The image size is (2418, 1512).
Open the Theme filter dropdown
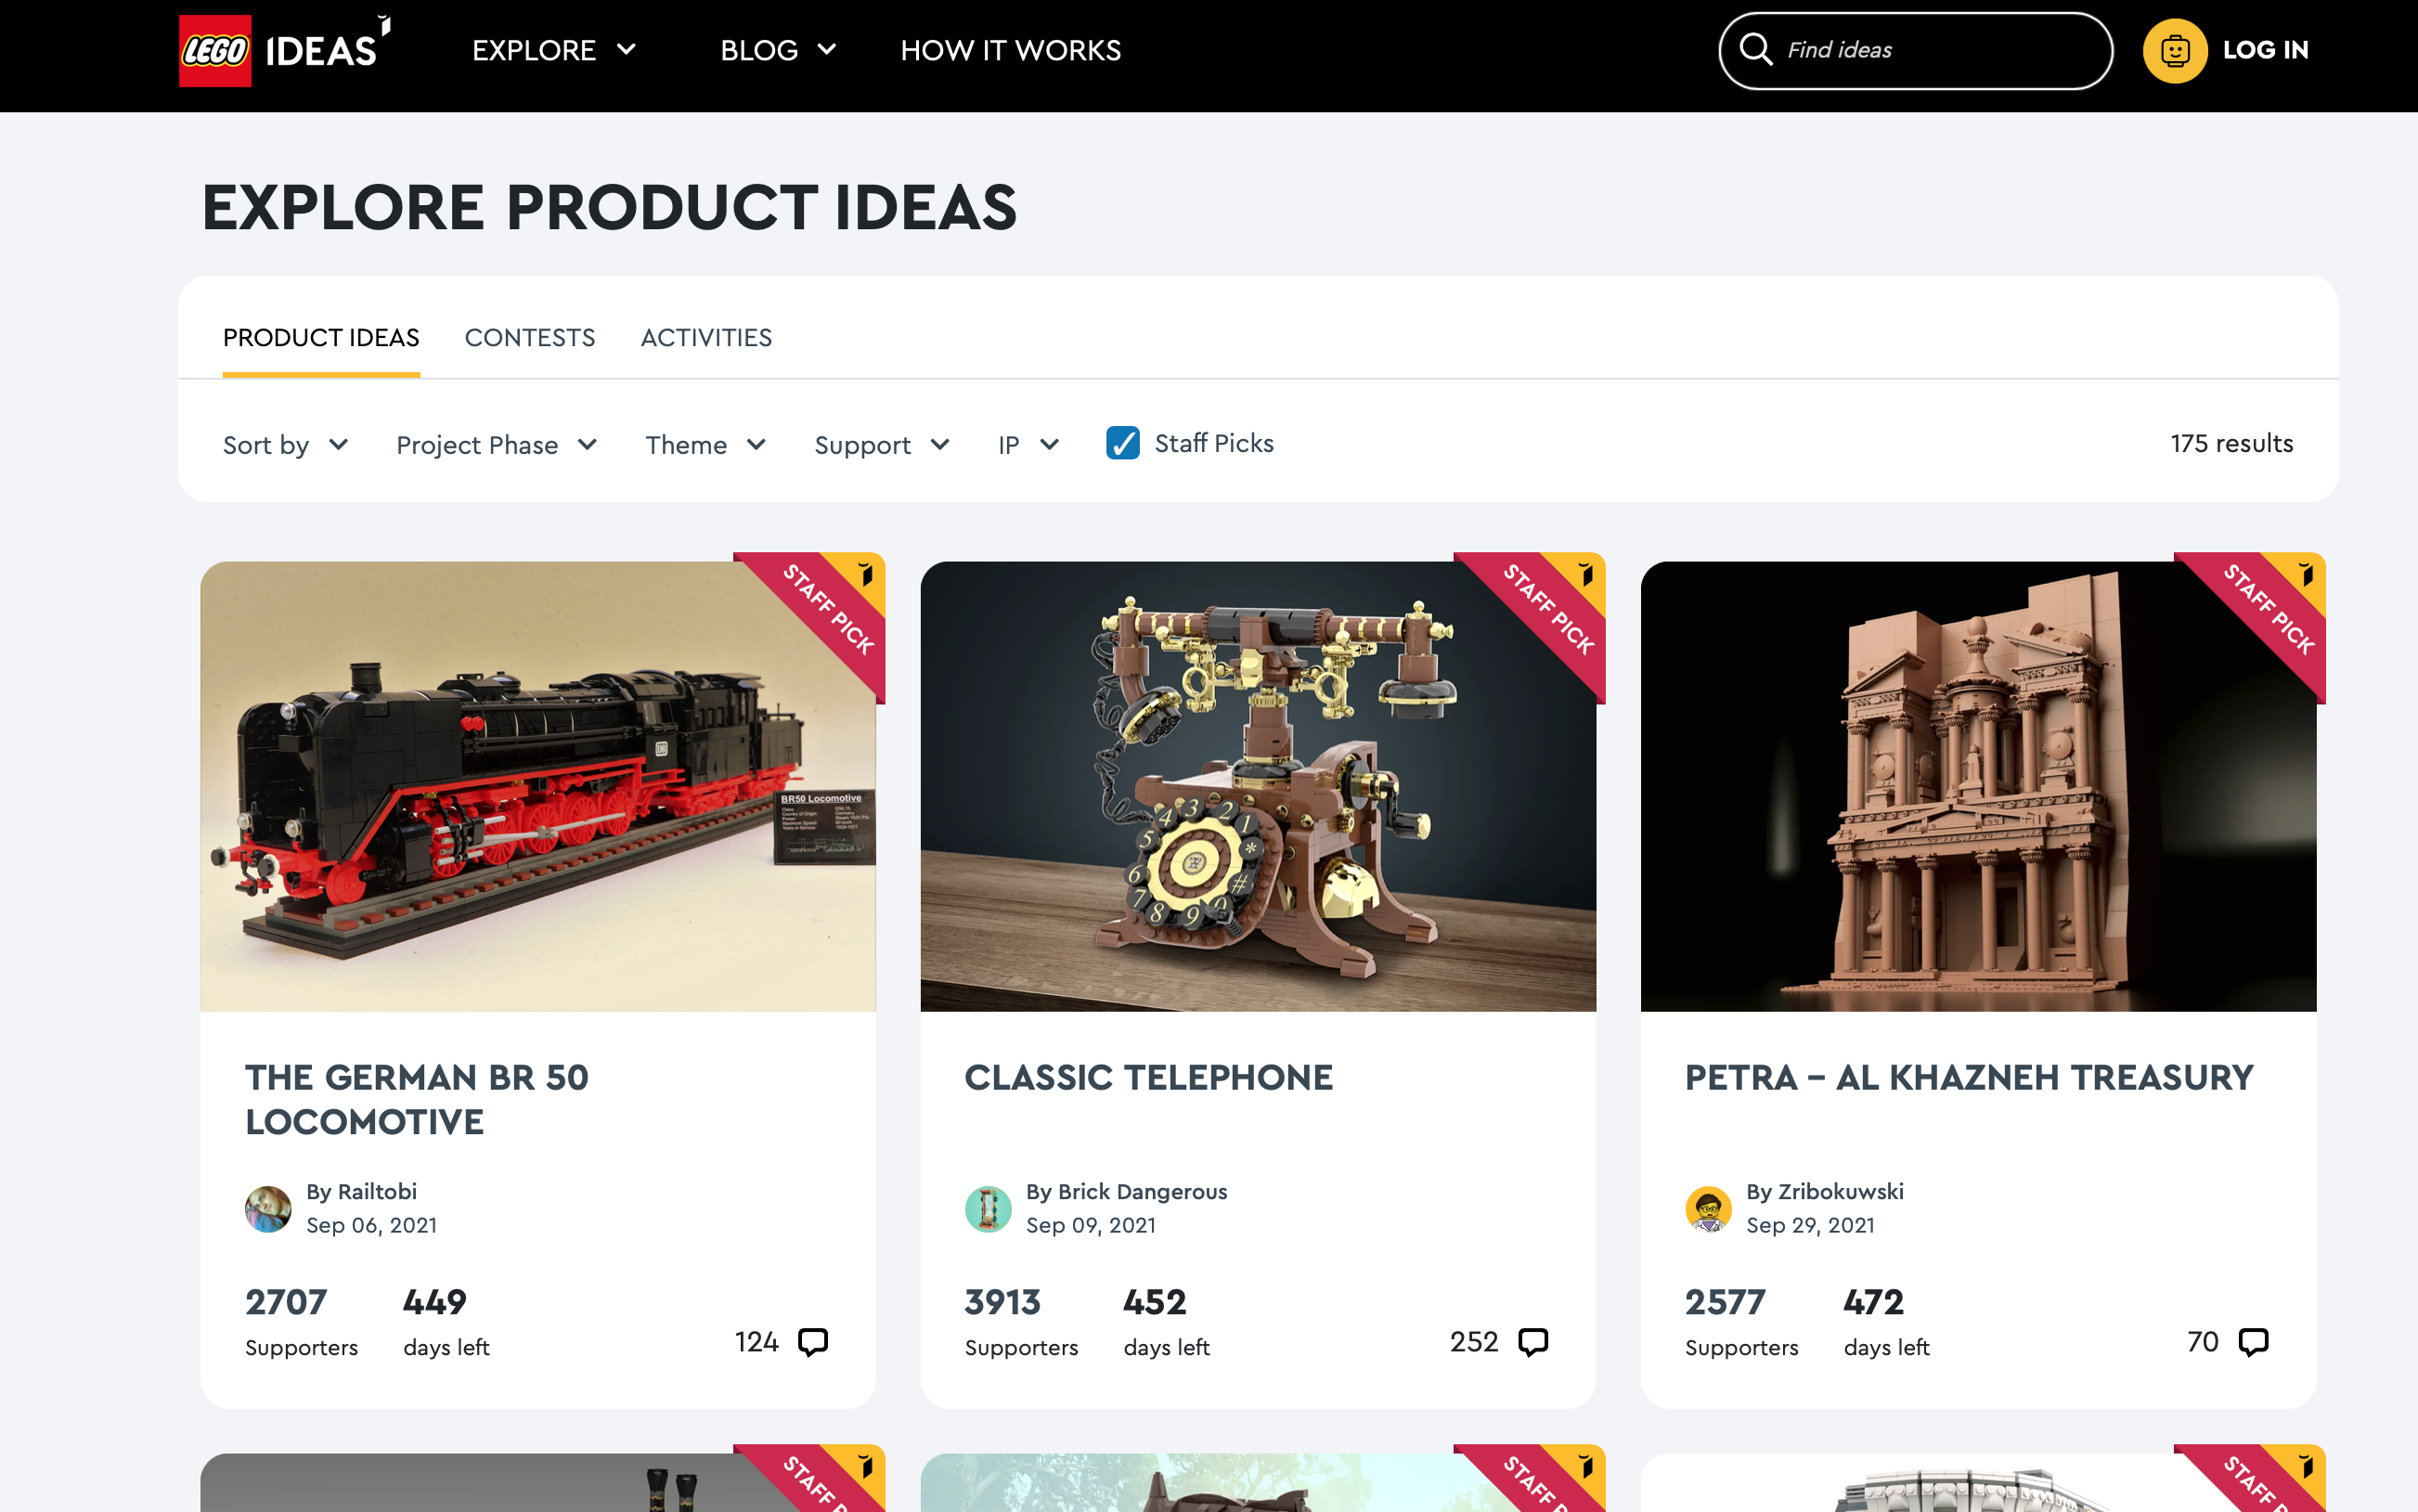click(x=705, y=445)
